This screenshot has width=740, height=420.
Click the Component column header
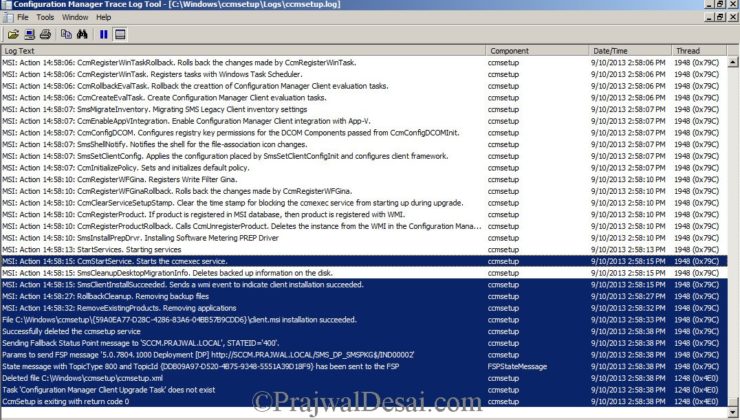point(537,51)
